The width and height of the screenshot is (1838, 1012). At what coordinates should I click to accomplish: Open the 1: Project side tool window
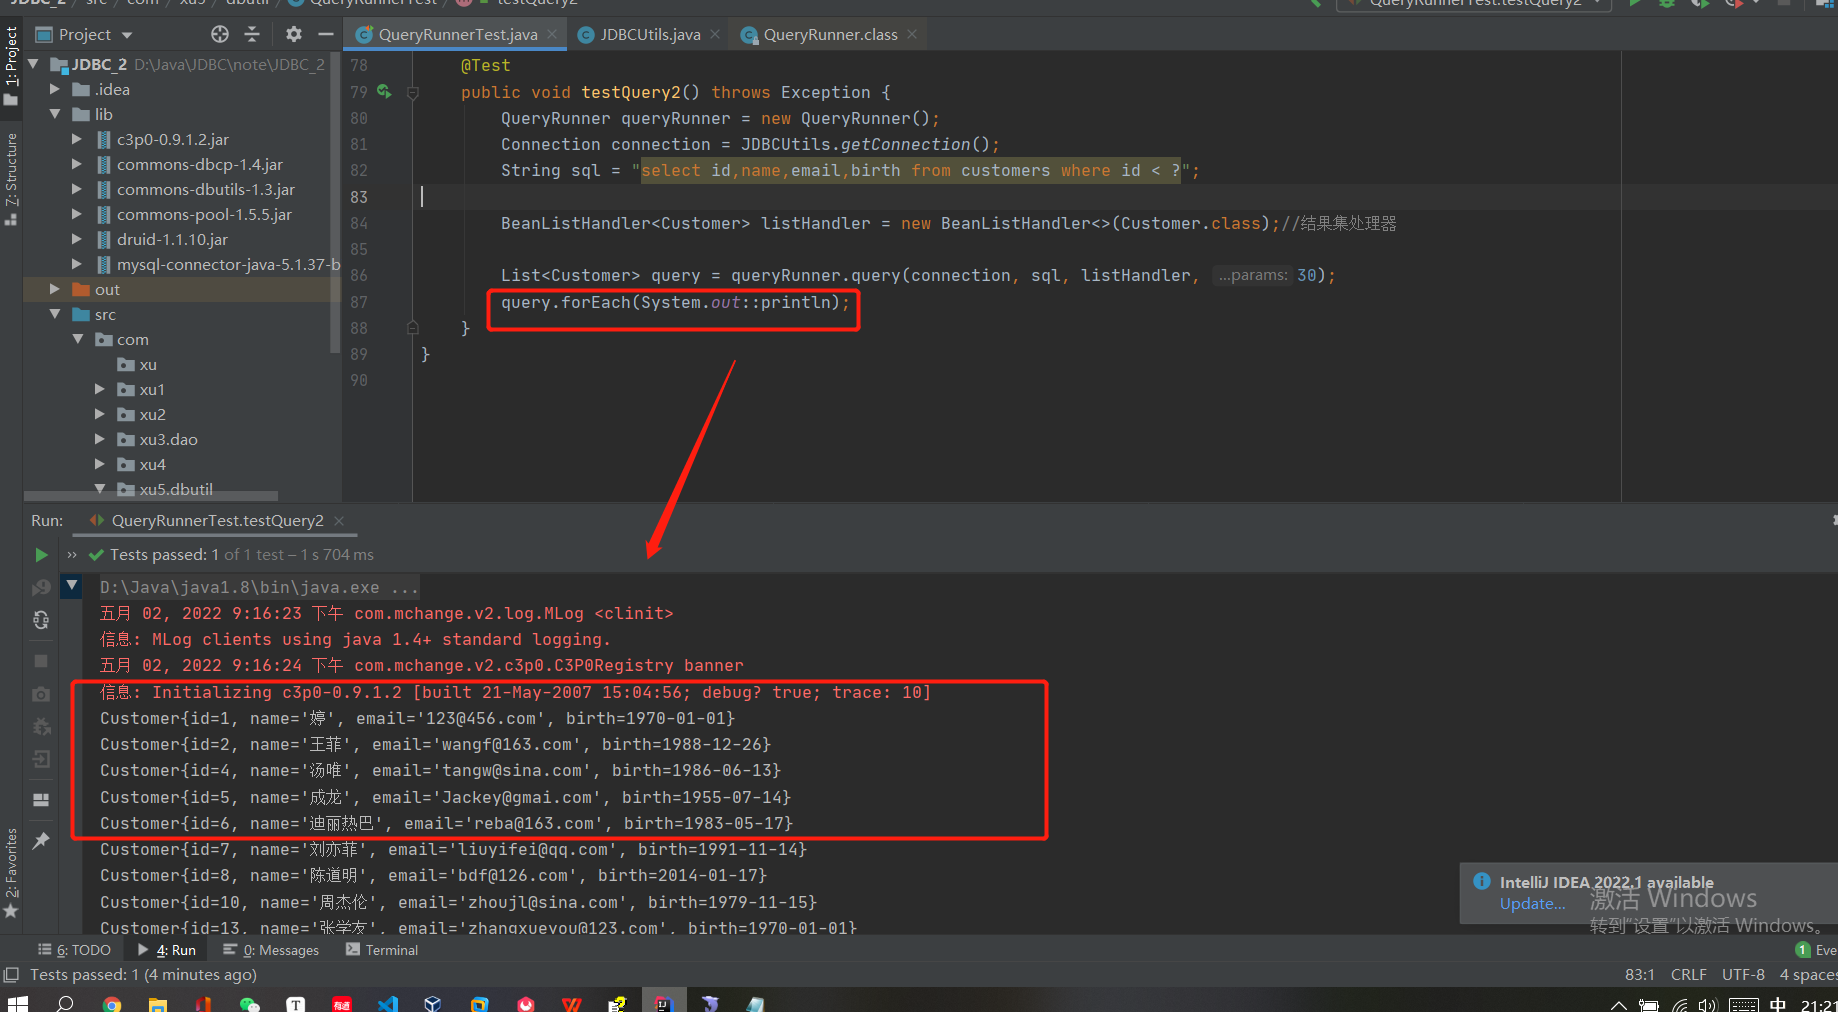point(11,66)
